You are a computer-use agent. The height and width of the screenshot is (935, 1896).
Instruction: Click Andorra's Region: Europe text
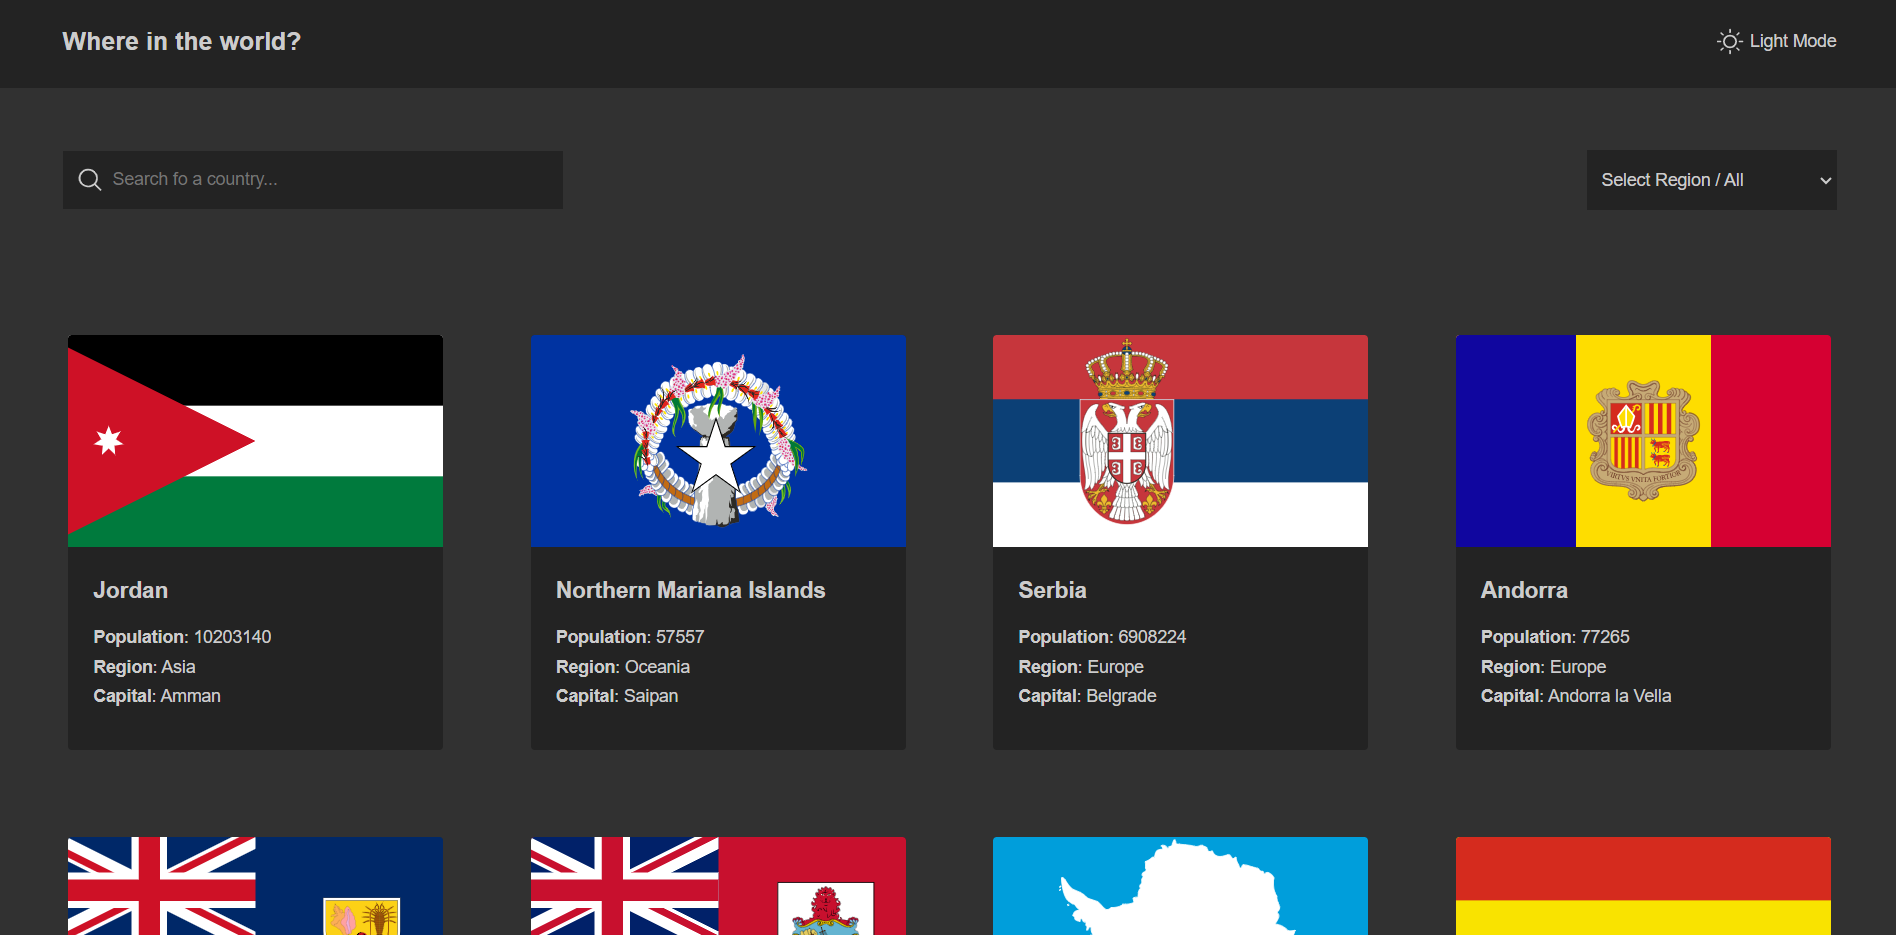(x=1543, y=667)
